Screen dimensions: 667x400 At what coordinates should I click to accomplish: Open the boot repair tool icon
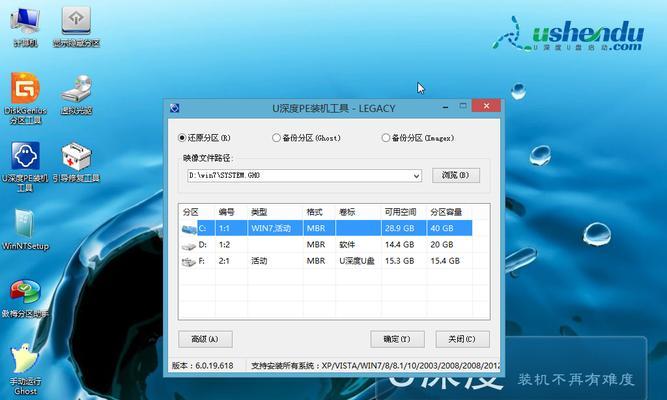(76, 163)
